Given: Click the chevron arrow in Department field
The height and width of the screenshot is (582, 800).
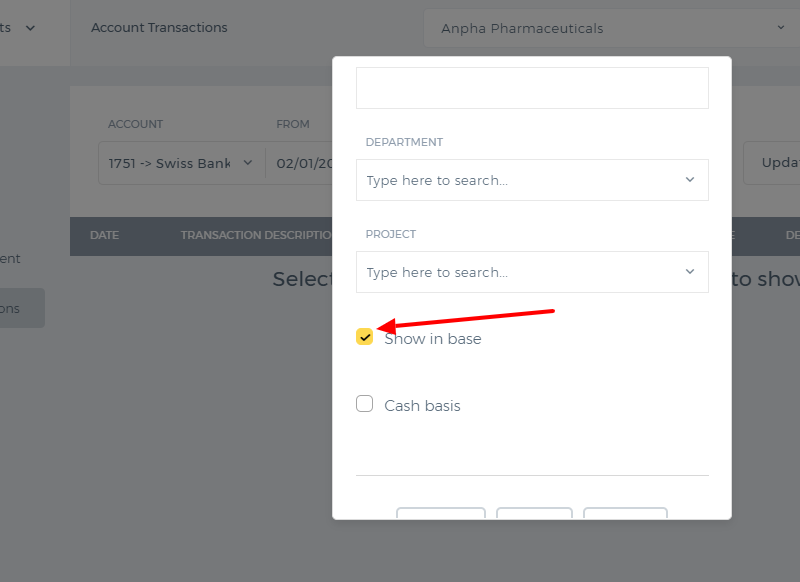Looking at the screenshot, I should click(690, 180).
